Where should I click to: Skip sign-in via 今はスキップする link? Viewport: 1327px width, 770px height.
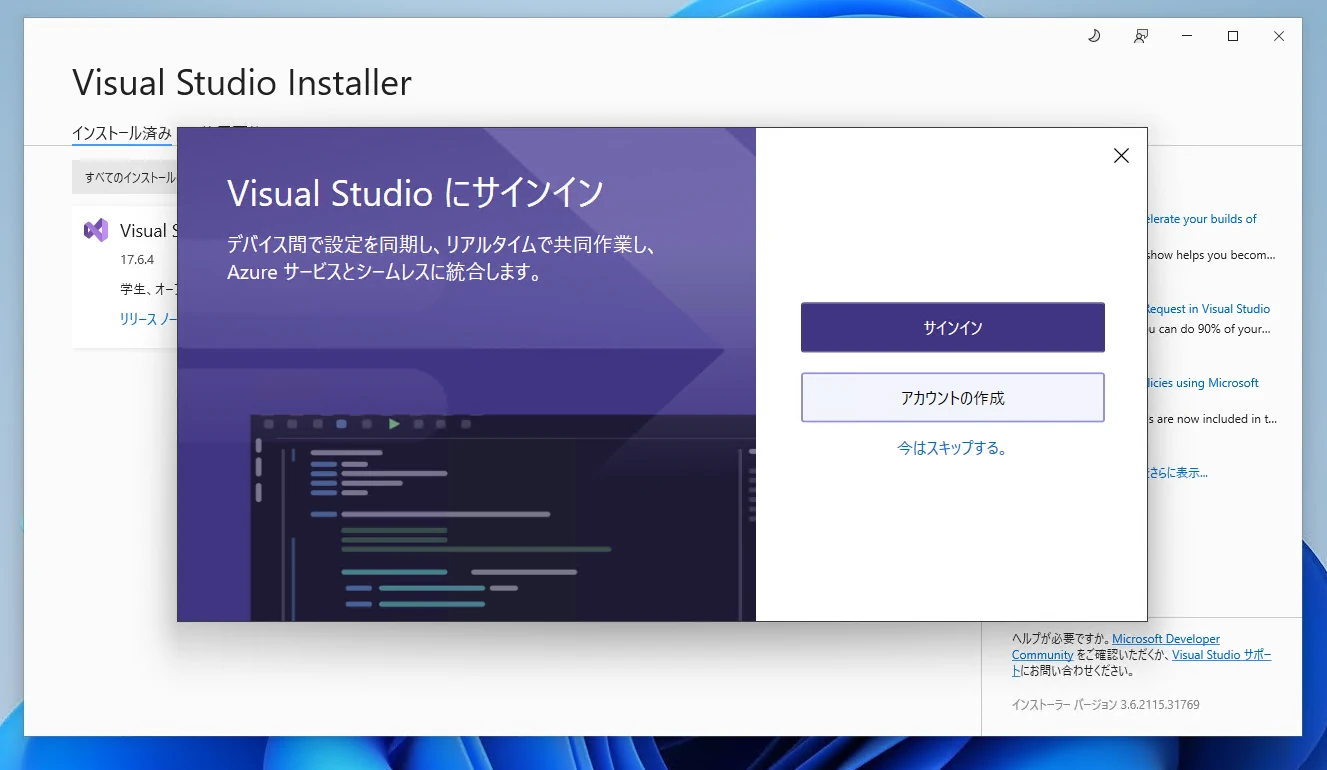tap(952, 448)
